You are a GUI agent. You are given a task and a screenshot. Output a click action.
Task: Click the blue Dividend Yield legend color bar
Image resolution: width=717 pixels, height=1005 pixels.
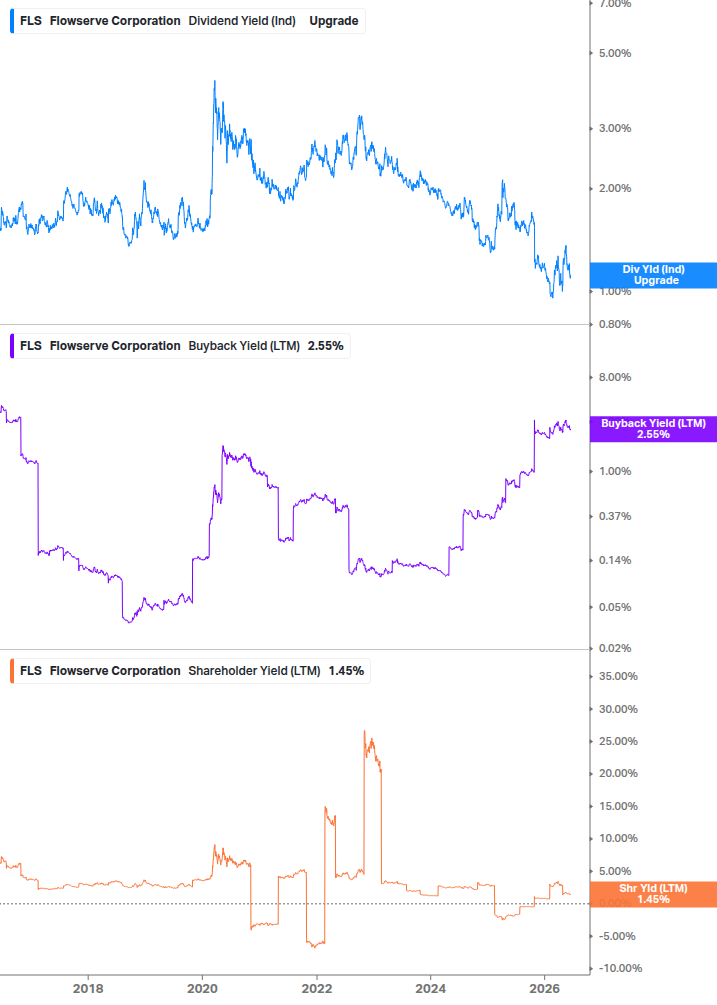click(x=12, y=21)
